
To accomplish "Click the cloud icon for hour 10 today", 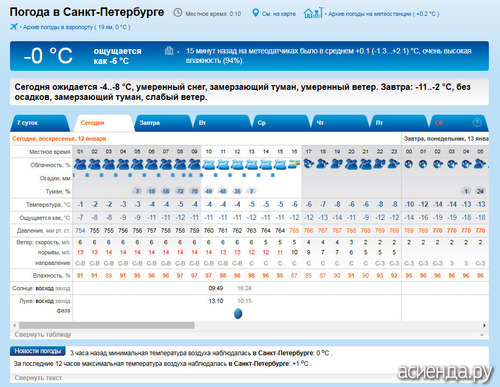I will (209, 164).
